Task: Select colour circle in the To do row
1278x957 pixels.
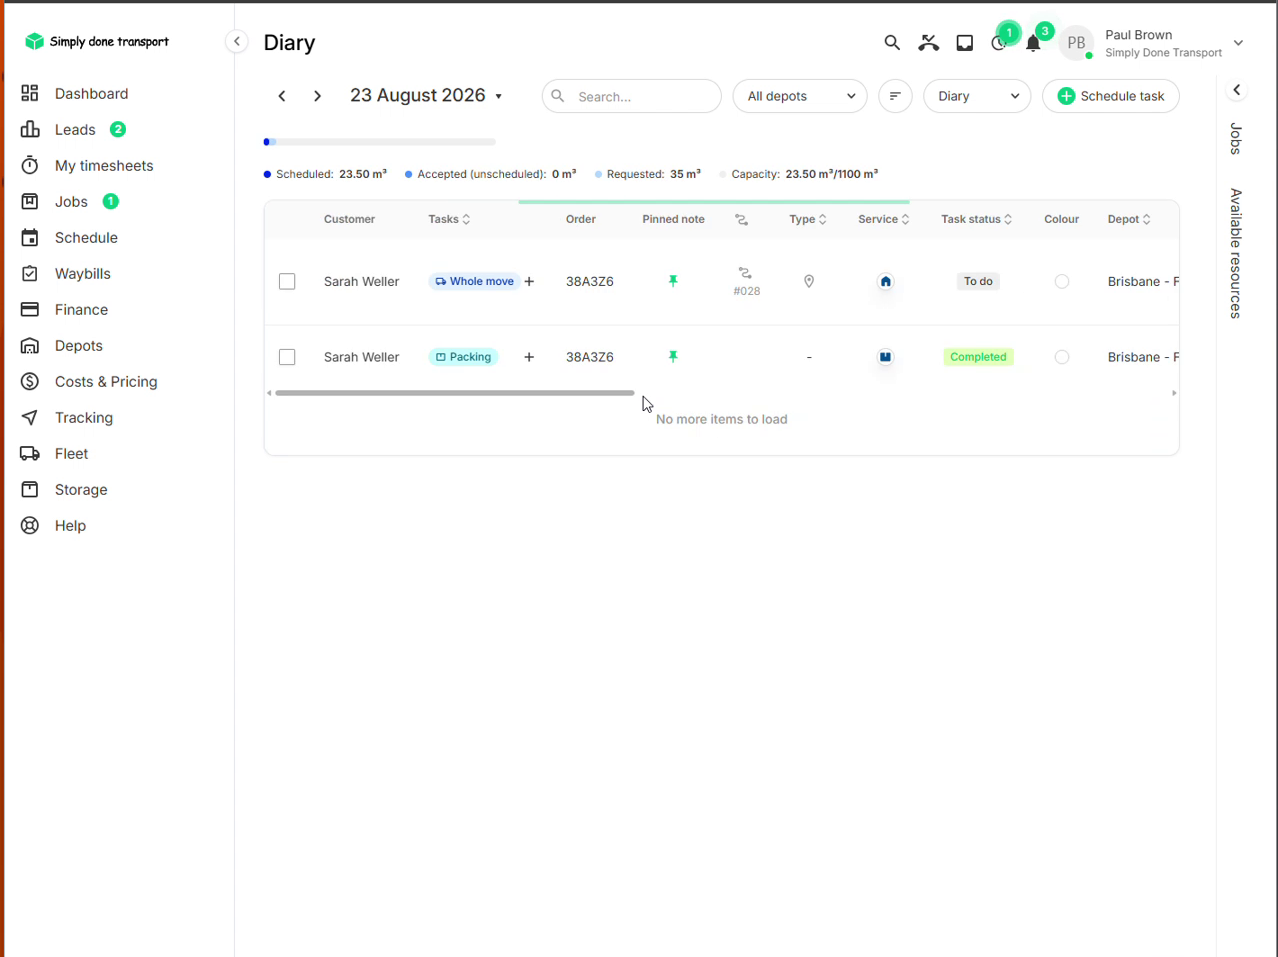Action: point(1062,282)
